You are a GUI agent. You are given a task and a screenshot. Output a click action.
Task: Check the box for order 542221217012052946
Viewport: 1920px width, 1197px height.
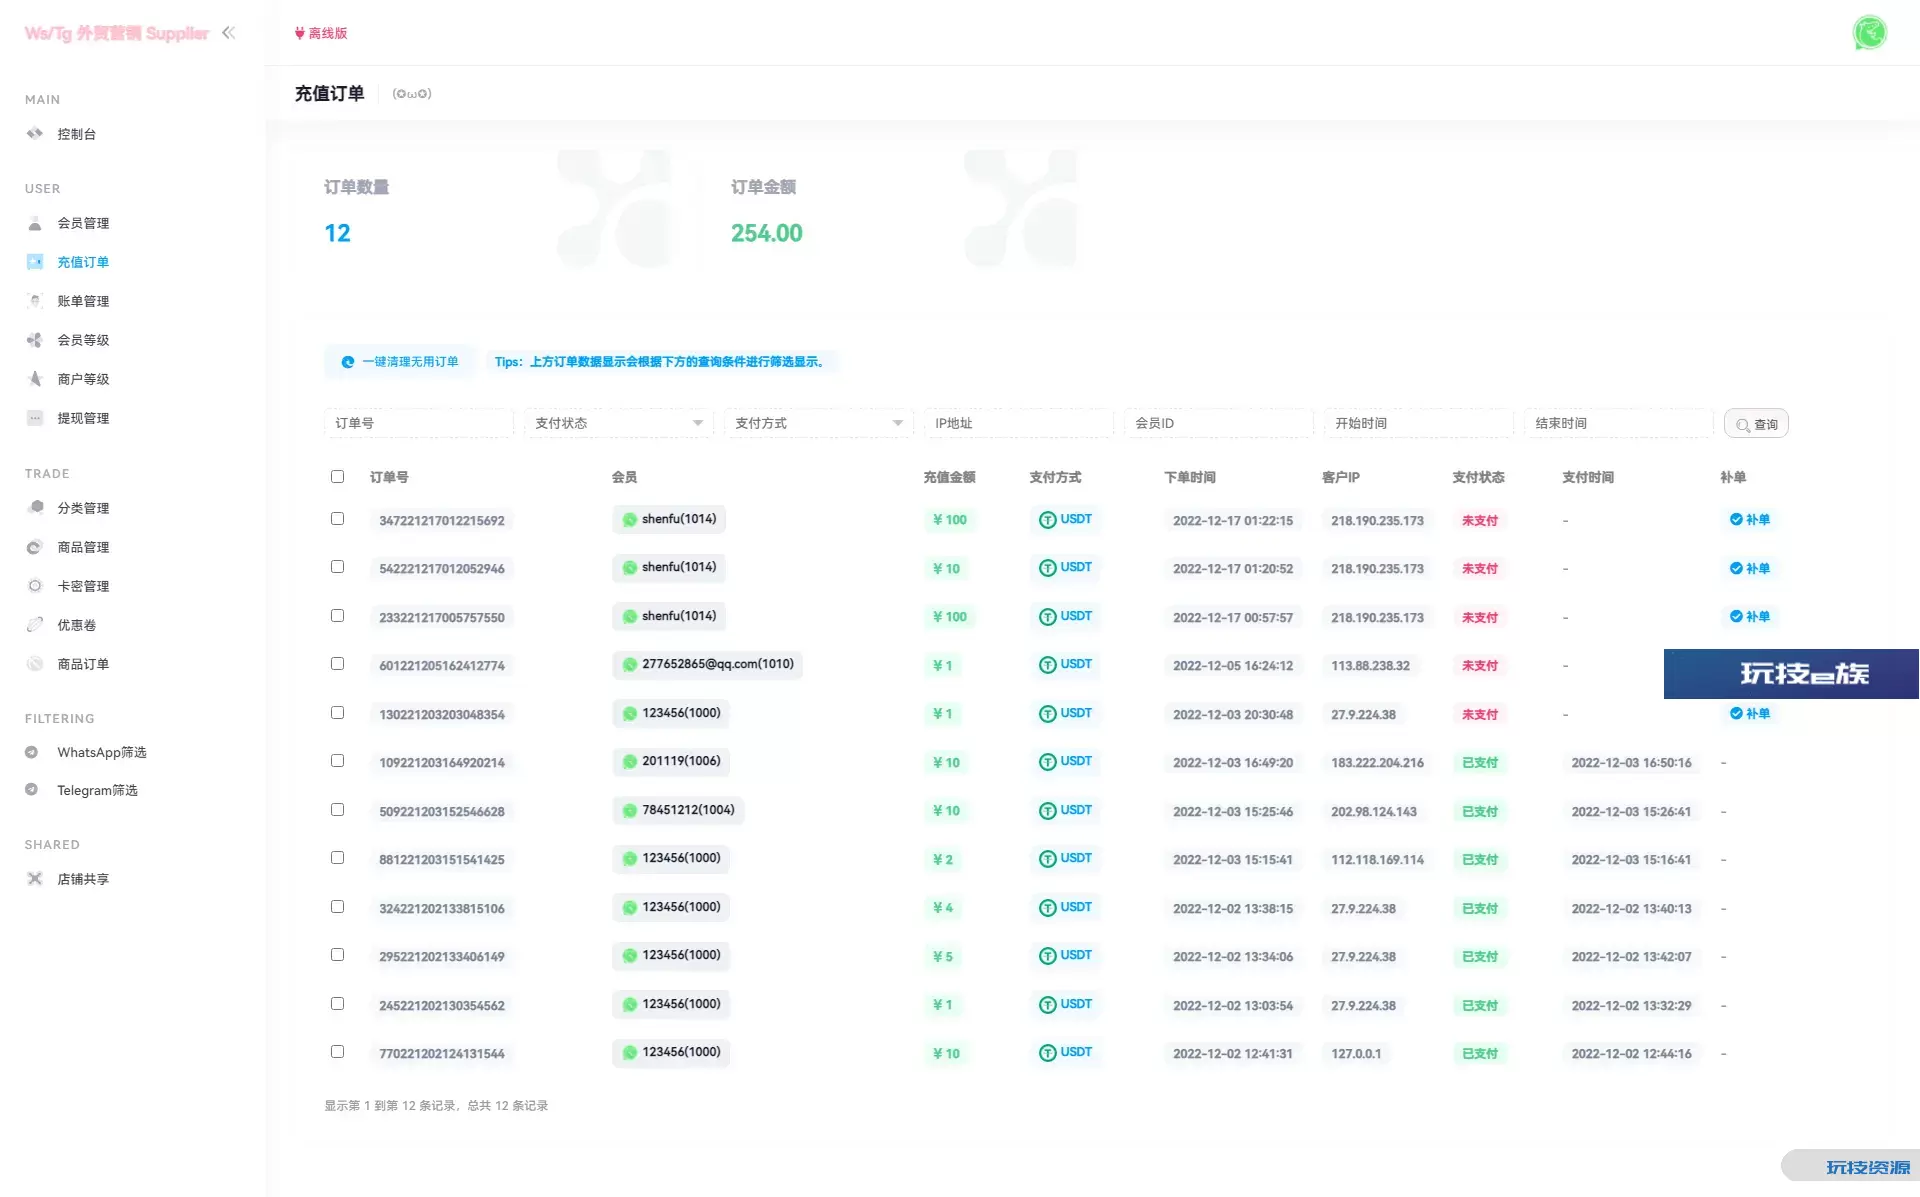[x=337, y=567]
